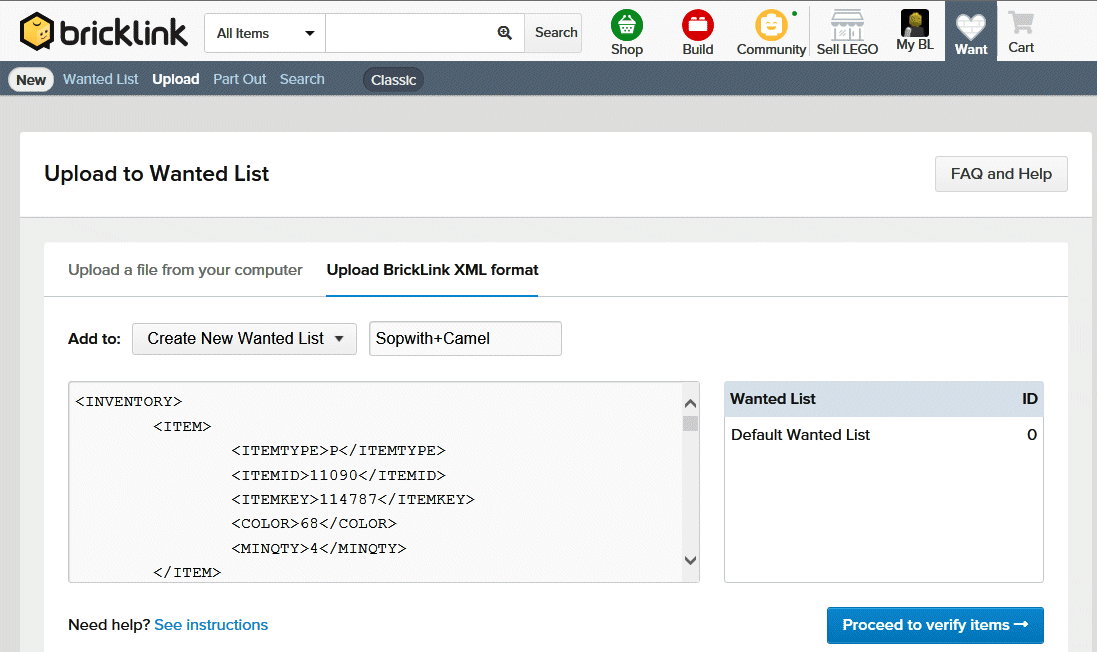1097x652 pixels.
Task: Select Default Wanted List row
Action: [x=884, y=434]
